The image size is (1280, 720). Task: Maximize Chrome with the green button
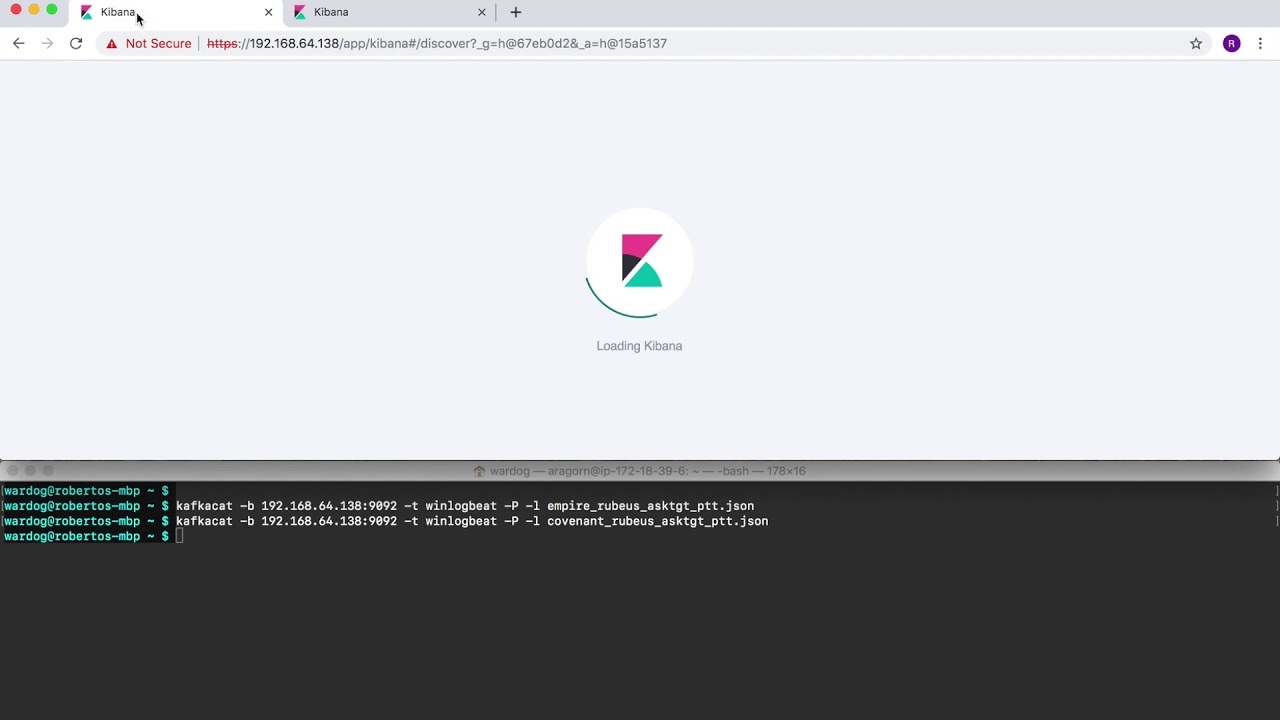[x=52, y=10]
